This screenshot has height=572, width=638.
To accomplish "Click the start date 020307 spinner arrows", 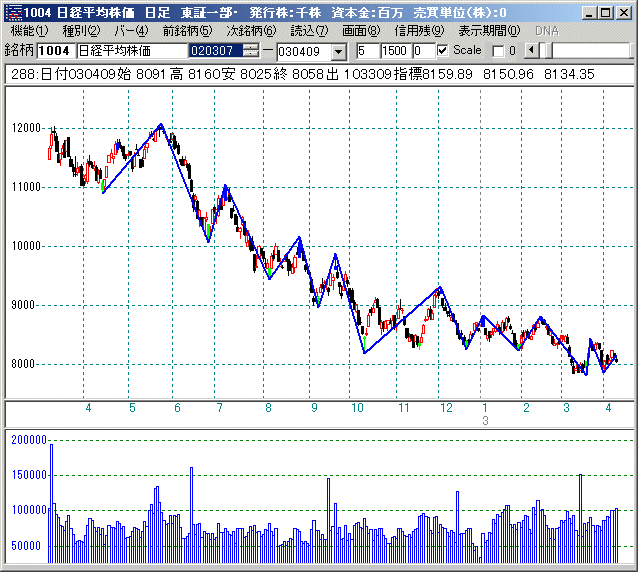I will (250, 51).
